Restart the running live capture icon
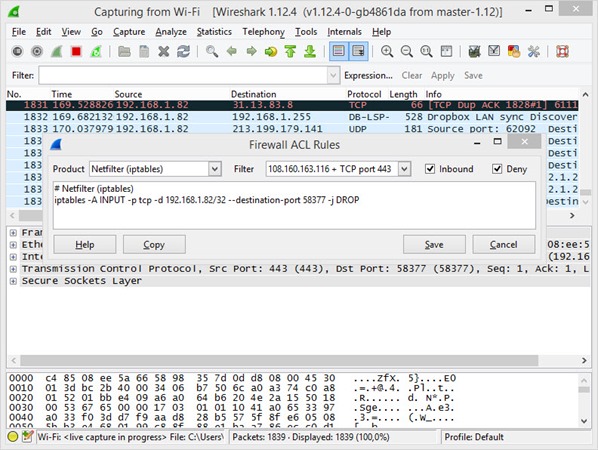The height and width of the screenshot is (450, 598). point(95,51)
